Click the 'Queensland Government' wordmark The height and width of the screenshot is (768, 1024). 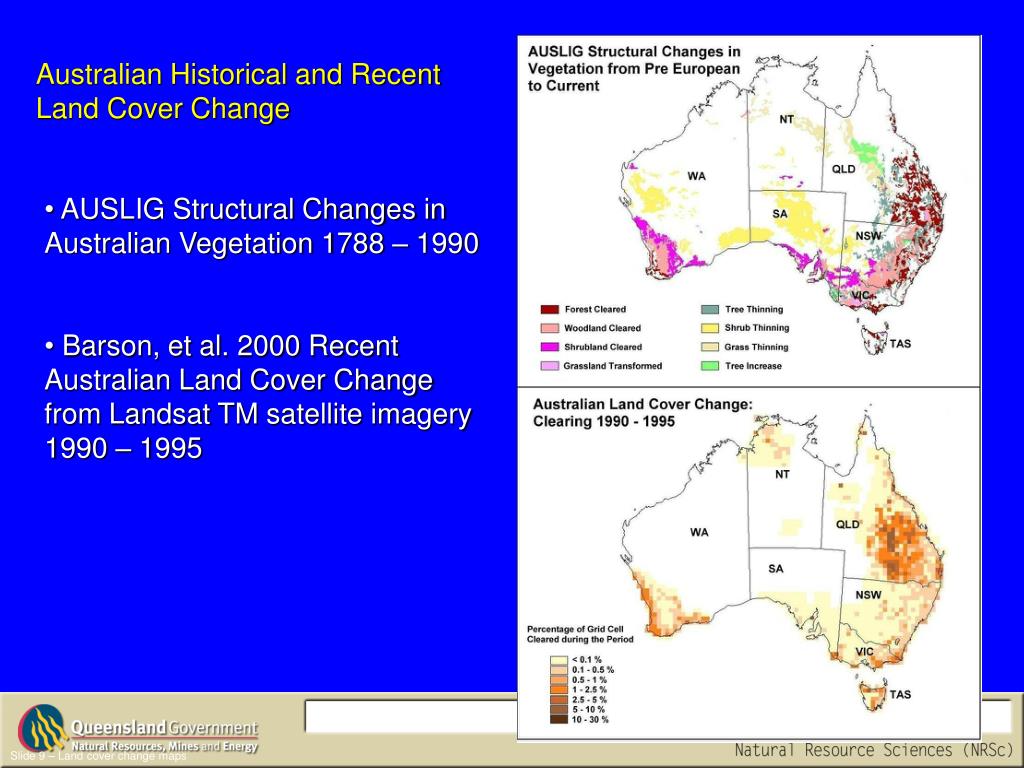164,728
